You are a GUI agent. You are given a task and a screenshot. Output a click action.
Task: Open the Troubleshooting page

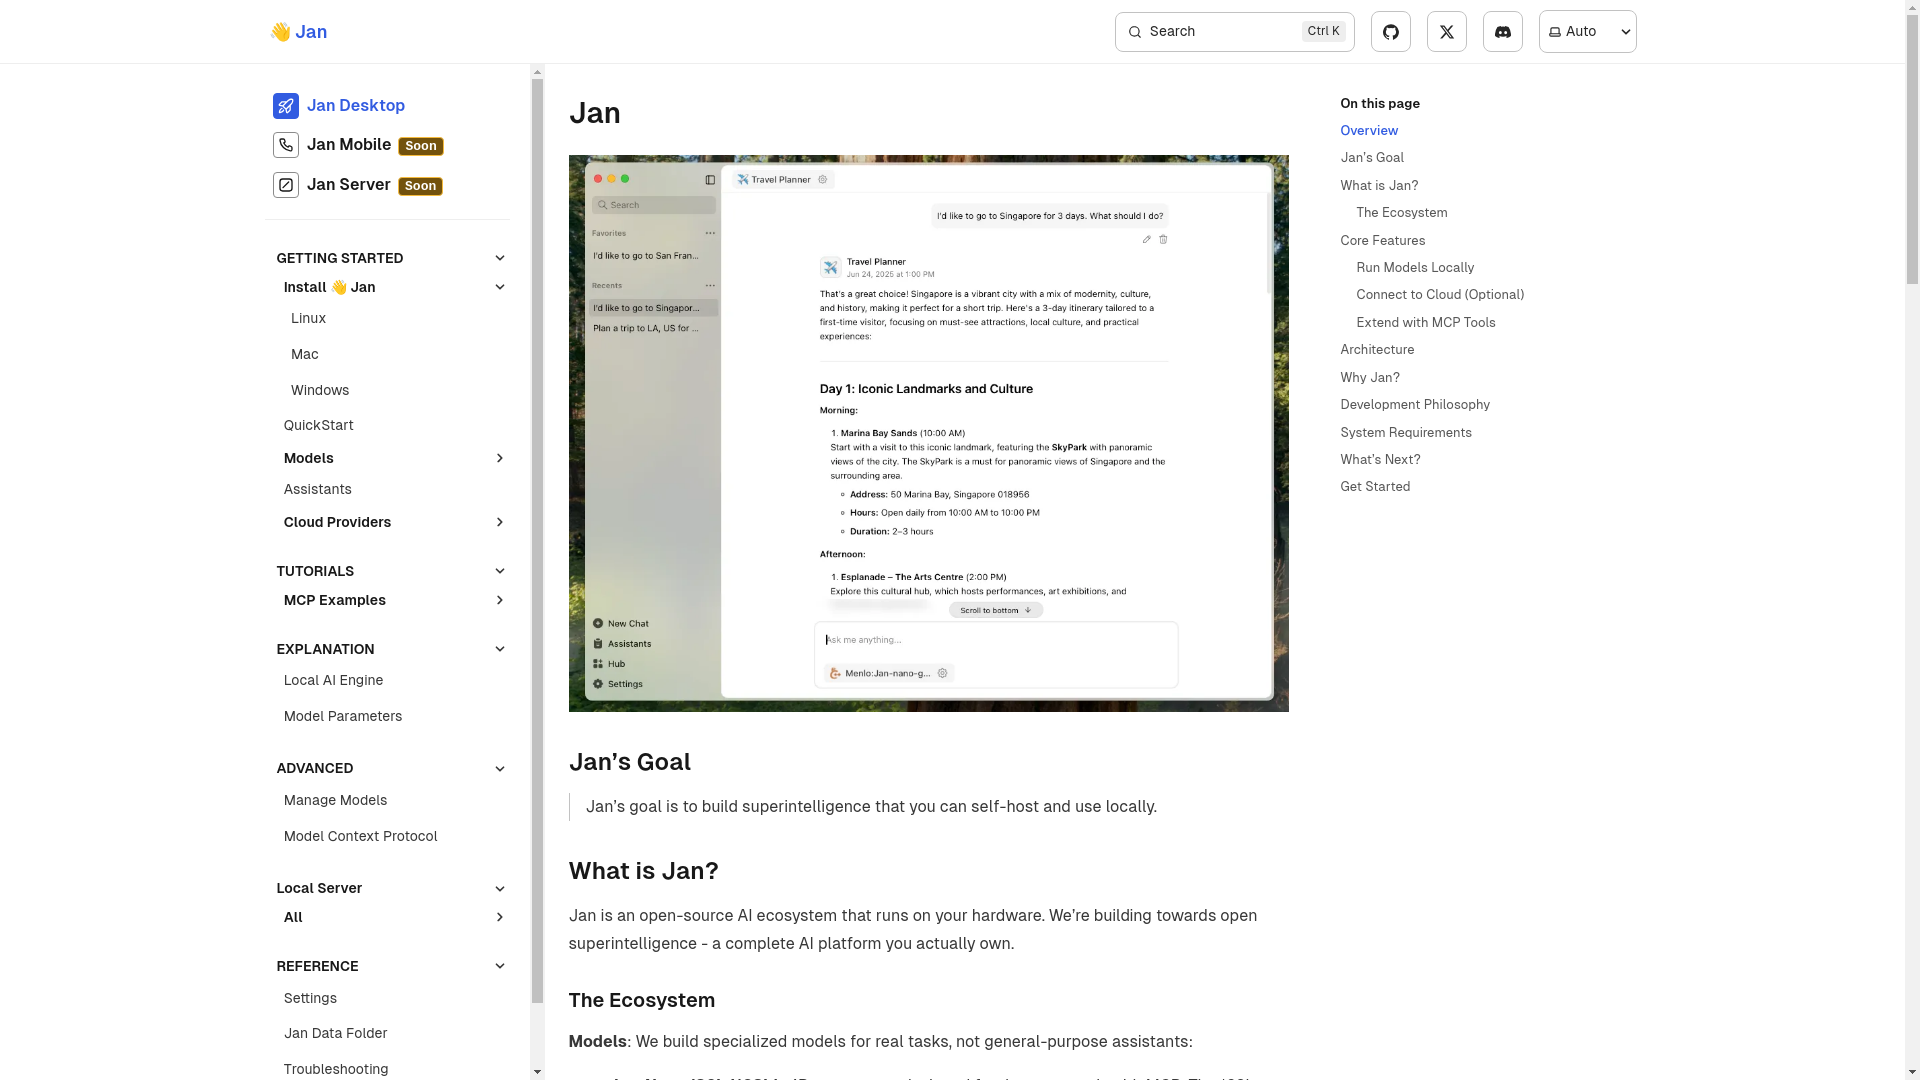336,1069
